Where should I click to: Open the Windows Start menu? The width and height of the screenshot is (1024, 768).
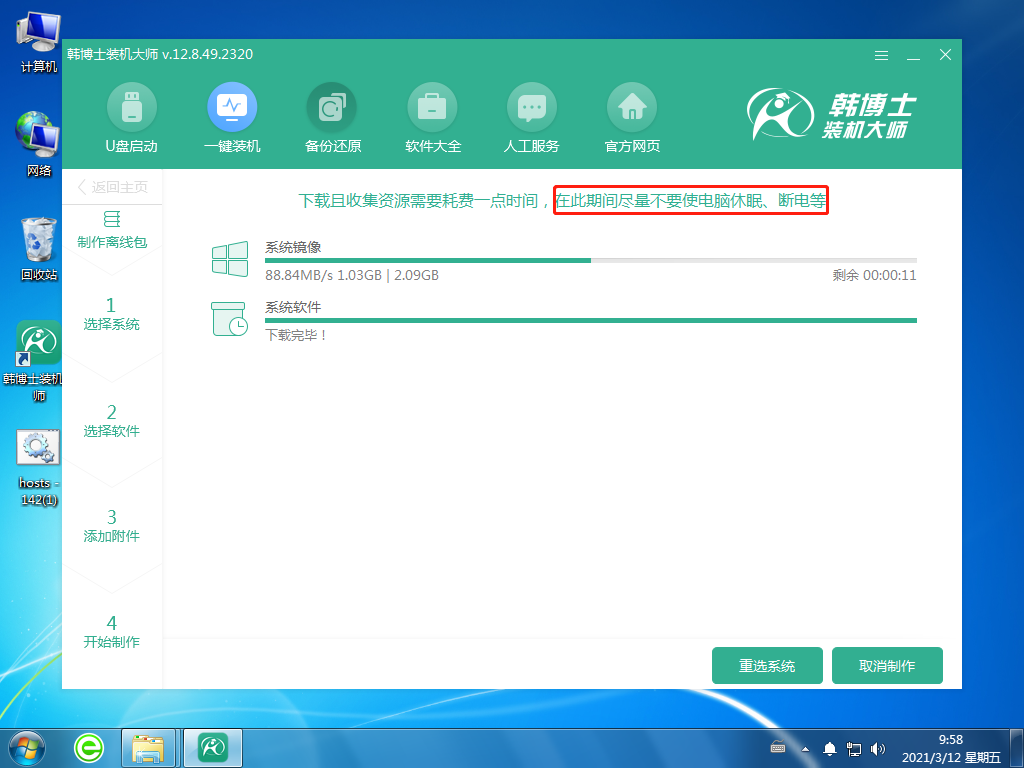pyautogui.click(x=26, y=747)
